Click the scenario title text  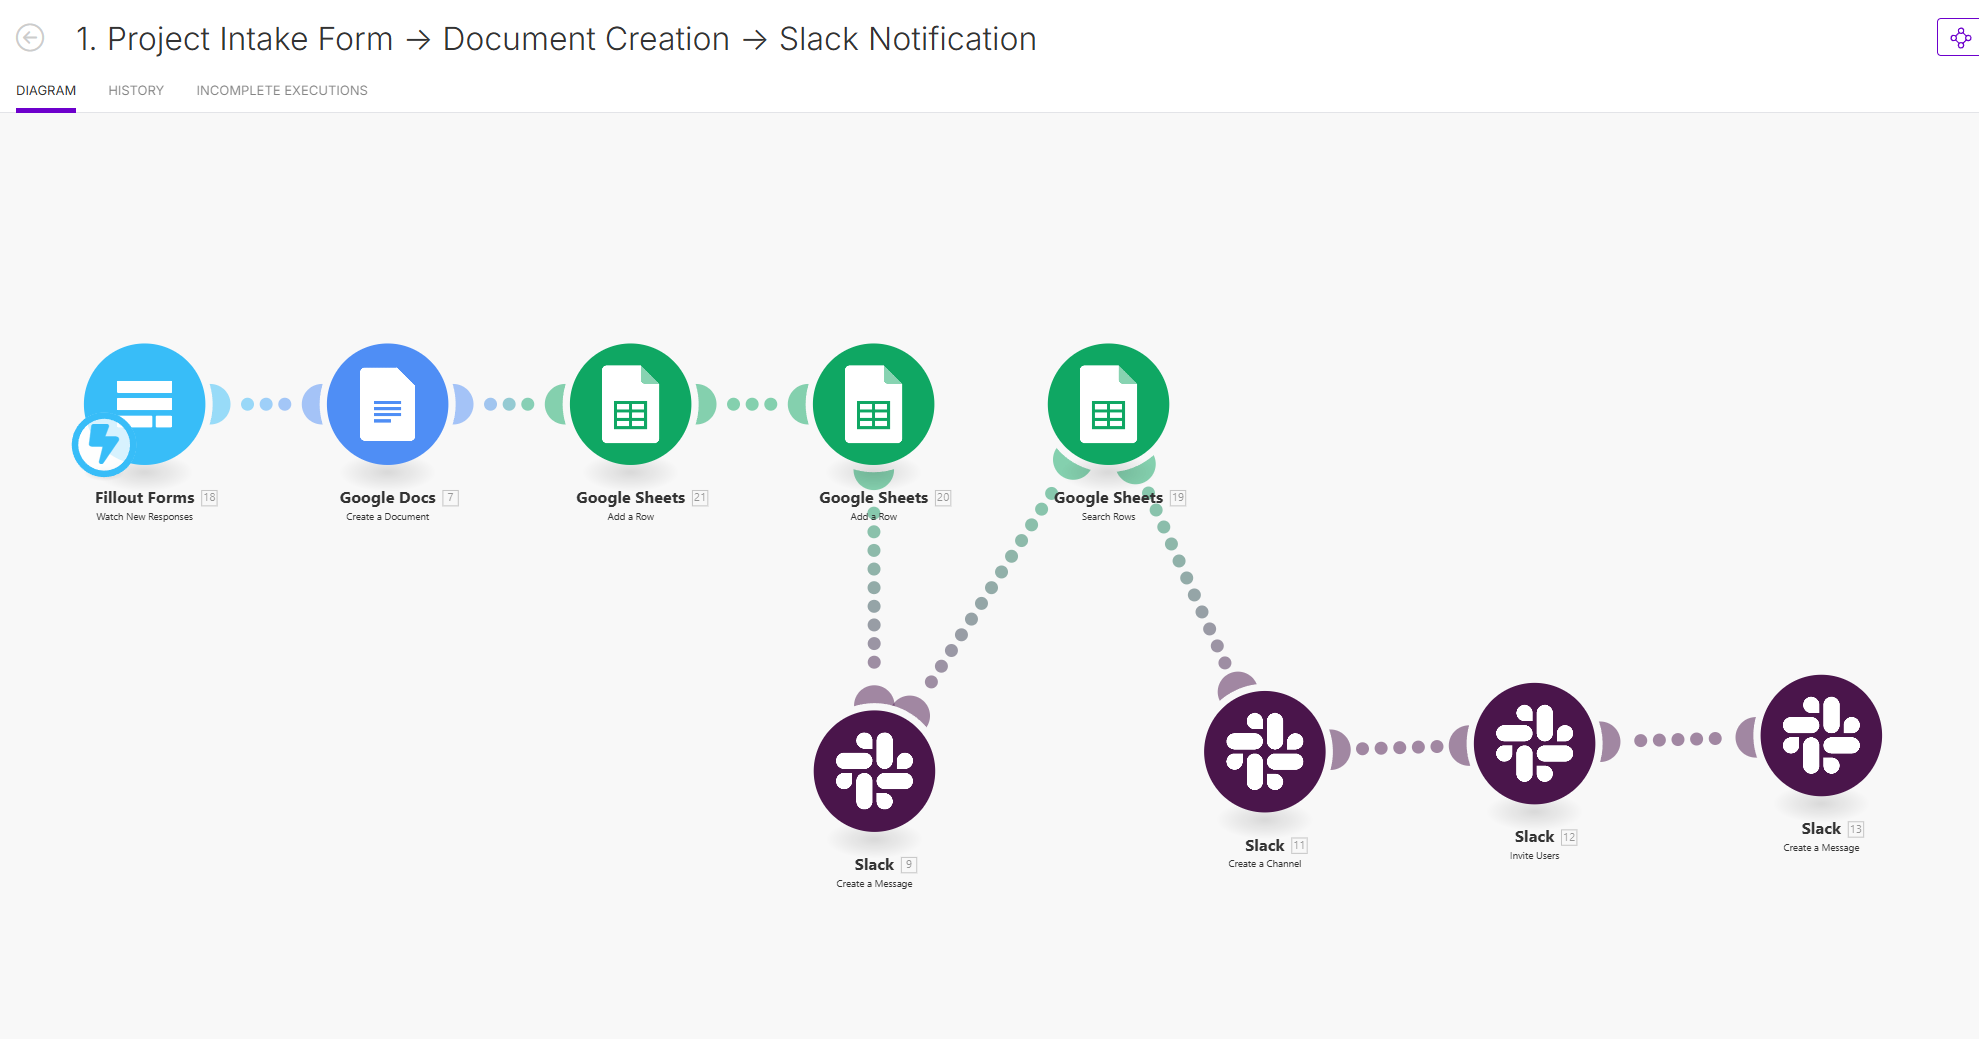point(556,38)
